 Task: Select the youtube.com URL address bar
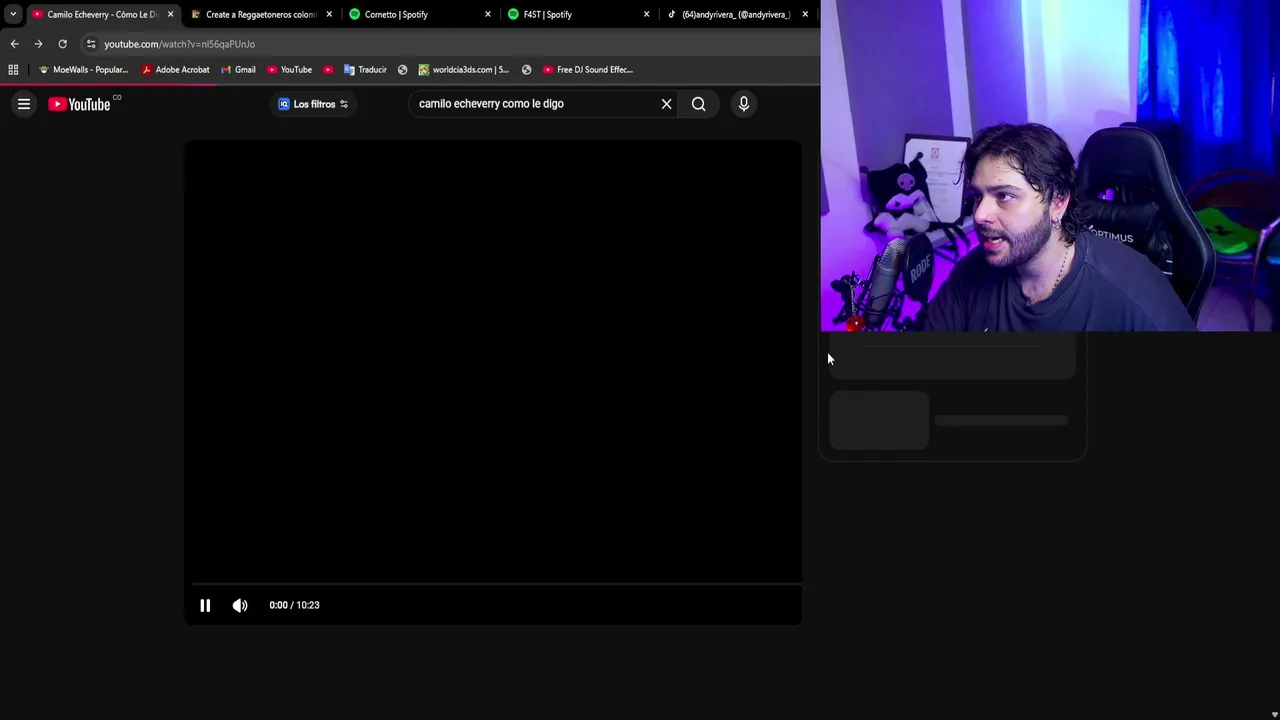point(180,44)
